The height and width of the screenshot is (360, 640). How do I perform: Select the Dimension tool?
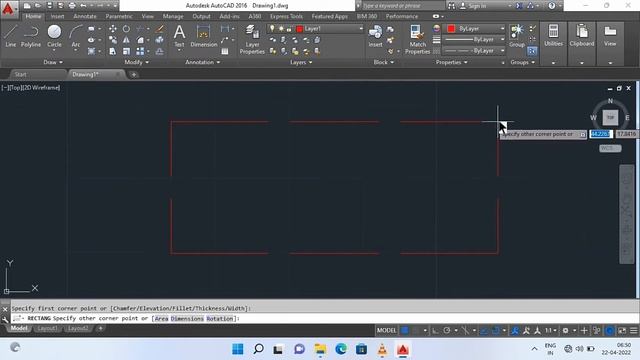[204, 36]
